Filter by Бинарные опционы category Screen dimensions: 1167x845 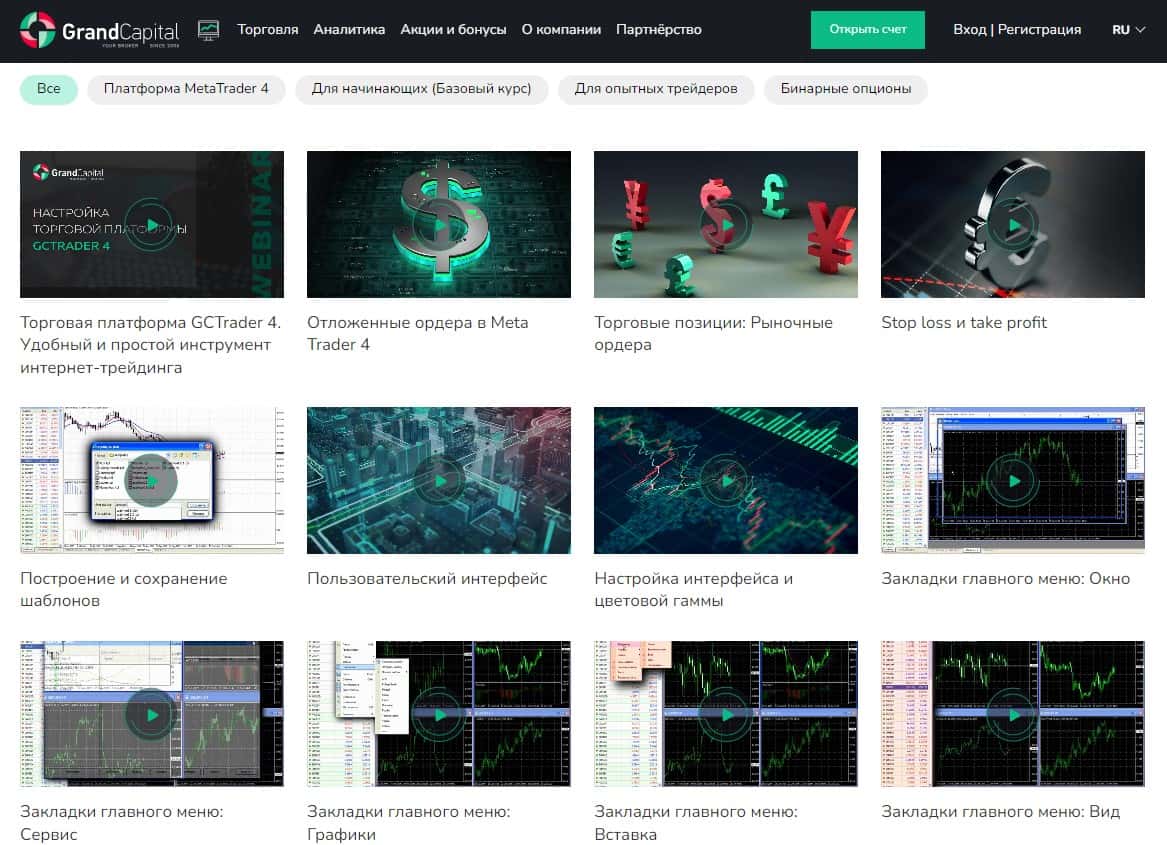[x=845, y=89]
